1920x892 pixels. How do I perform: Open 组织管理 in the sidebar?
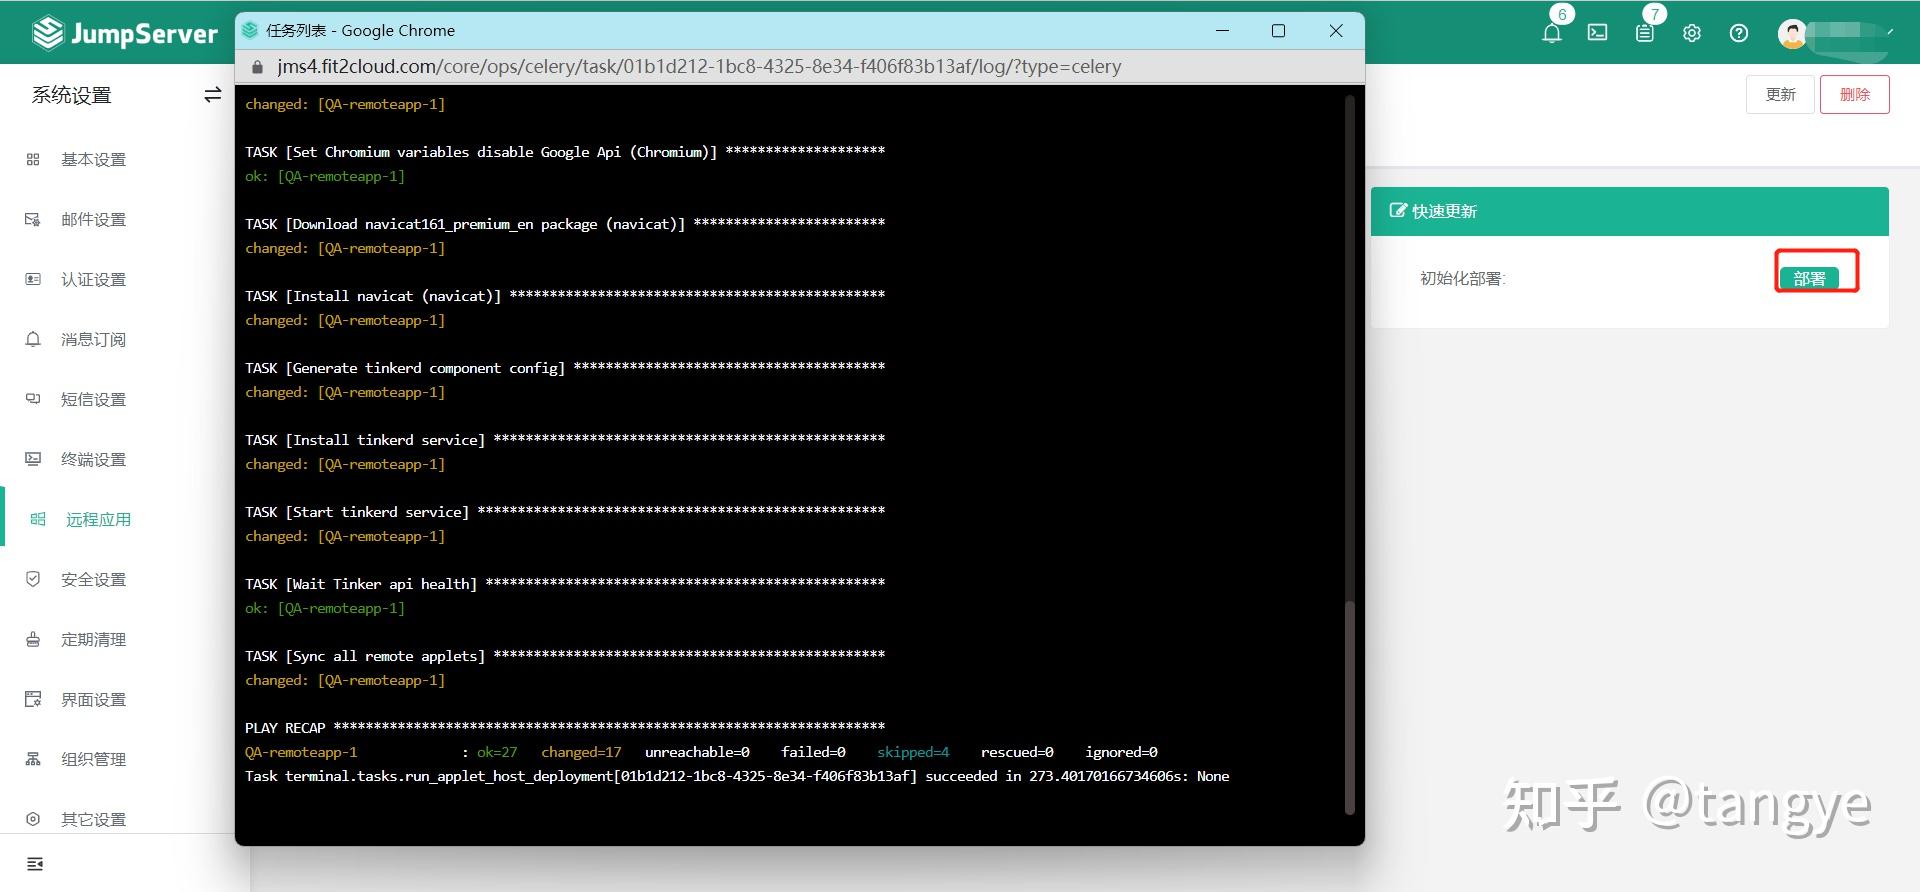tap(93, 760)
